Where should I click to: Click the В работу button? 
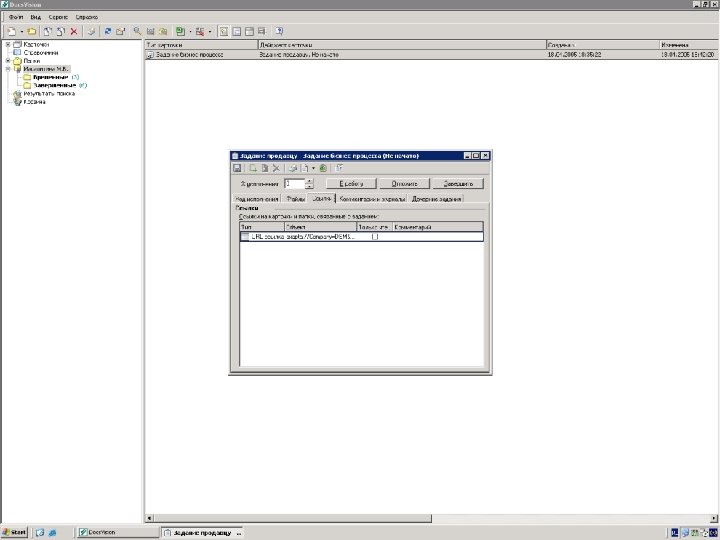(351, 184)
